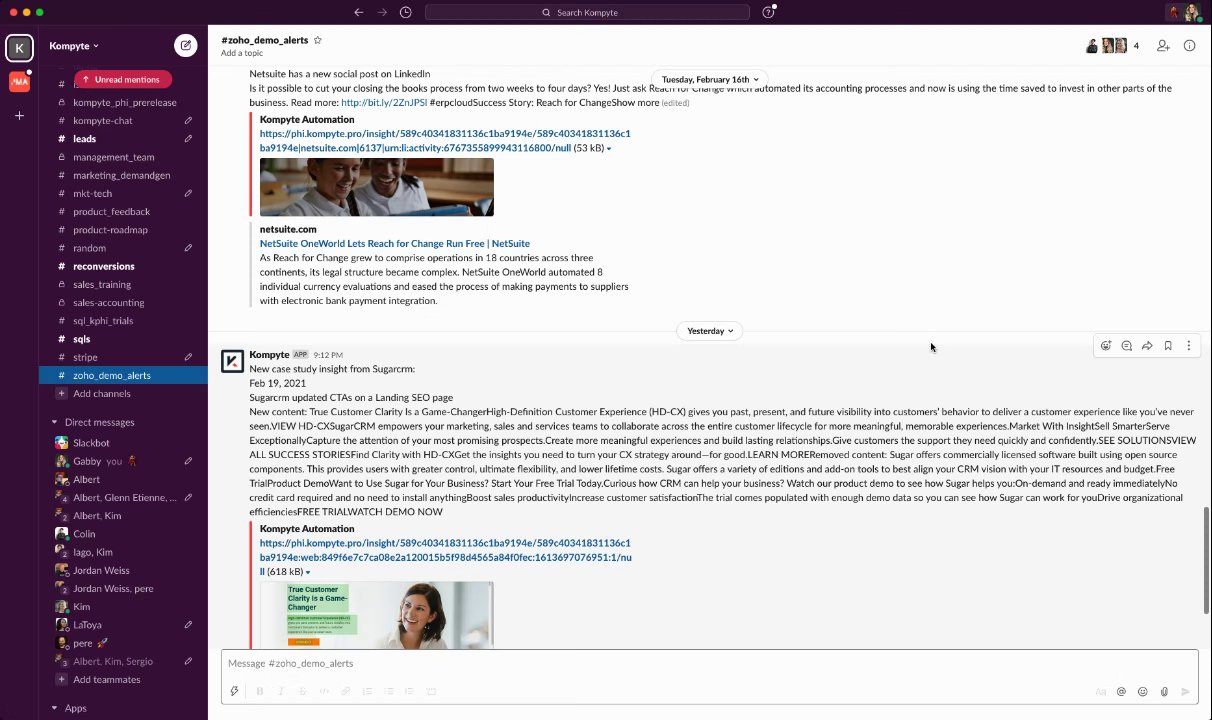Click the Message #zoho_demo_alerts input
The width and height of the screenshot is (1212, 720).
pyautogui.click(x=709, y=663)
